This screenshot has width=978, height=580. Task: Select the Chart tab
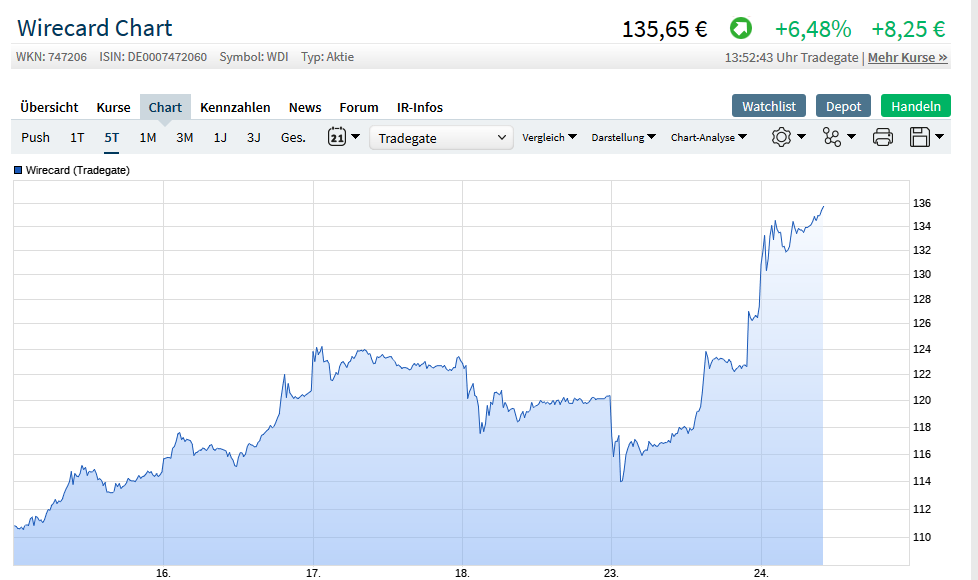click(x=165, y=107)
